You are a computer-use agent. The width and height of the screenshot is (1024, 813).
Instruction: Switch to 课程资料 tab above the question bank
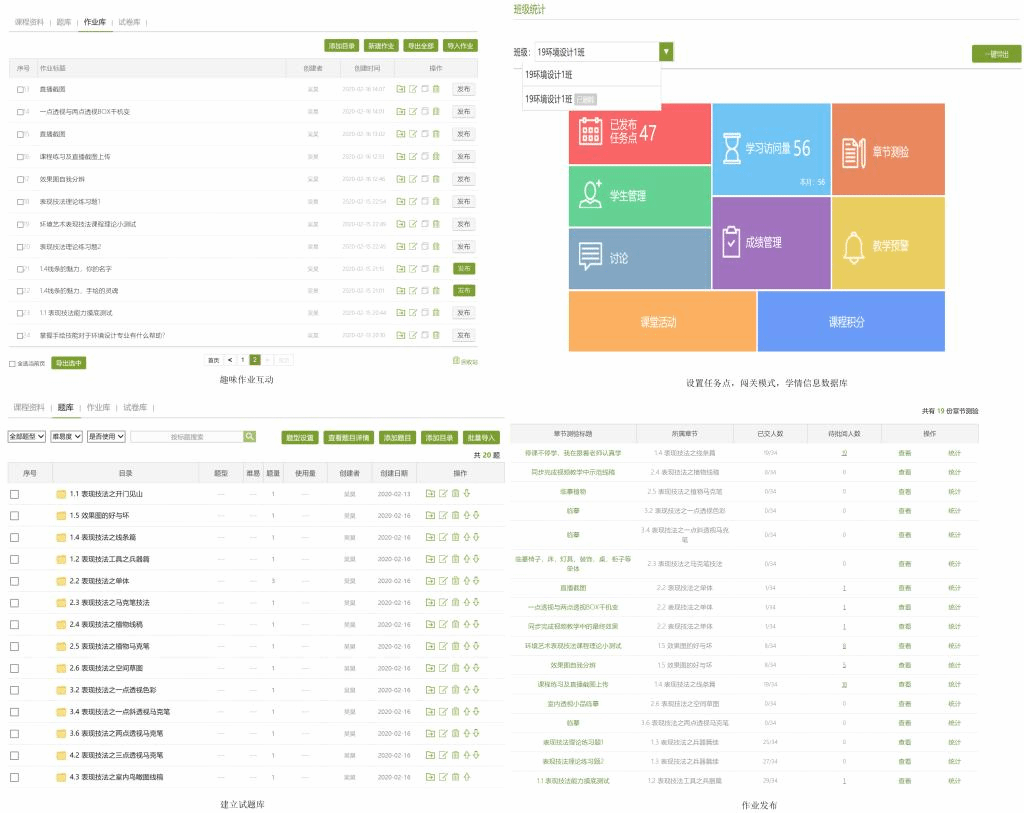tap(29, 408)
